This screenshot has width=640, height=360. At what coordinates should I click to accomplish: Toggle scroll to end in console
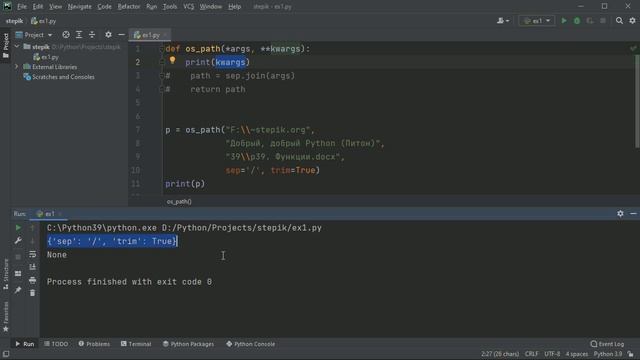[x=33, y=267]
